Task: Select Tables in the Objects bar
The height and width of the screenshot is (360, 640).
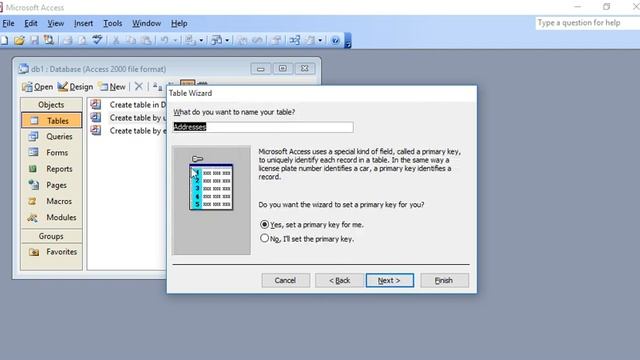Action: click(x=51, y=121)
